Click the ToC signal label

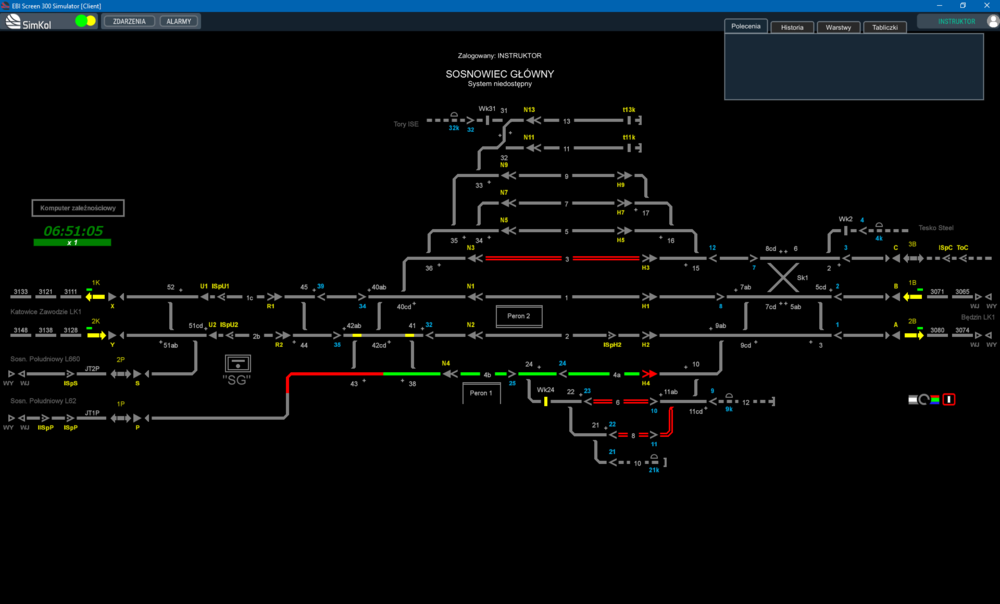962,247
